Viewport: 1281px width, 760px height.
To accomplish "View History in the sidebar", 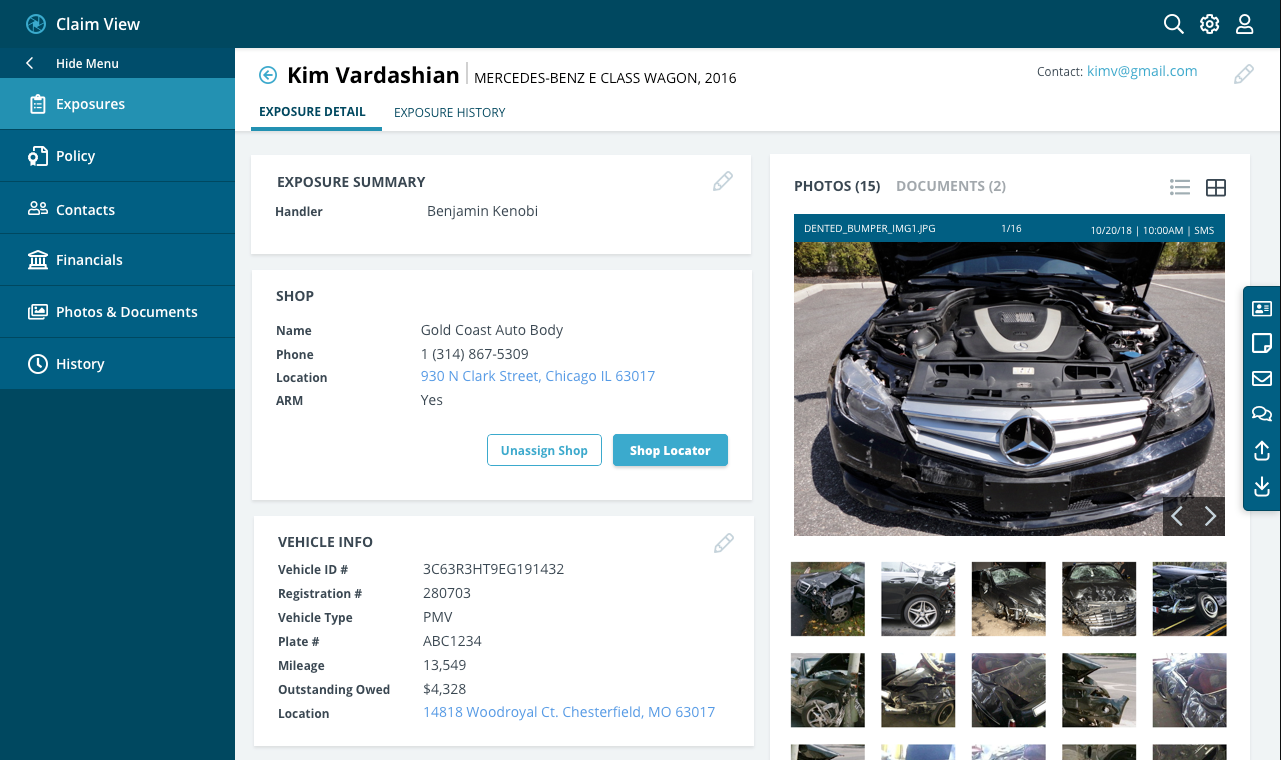I will pos(117,364).
